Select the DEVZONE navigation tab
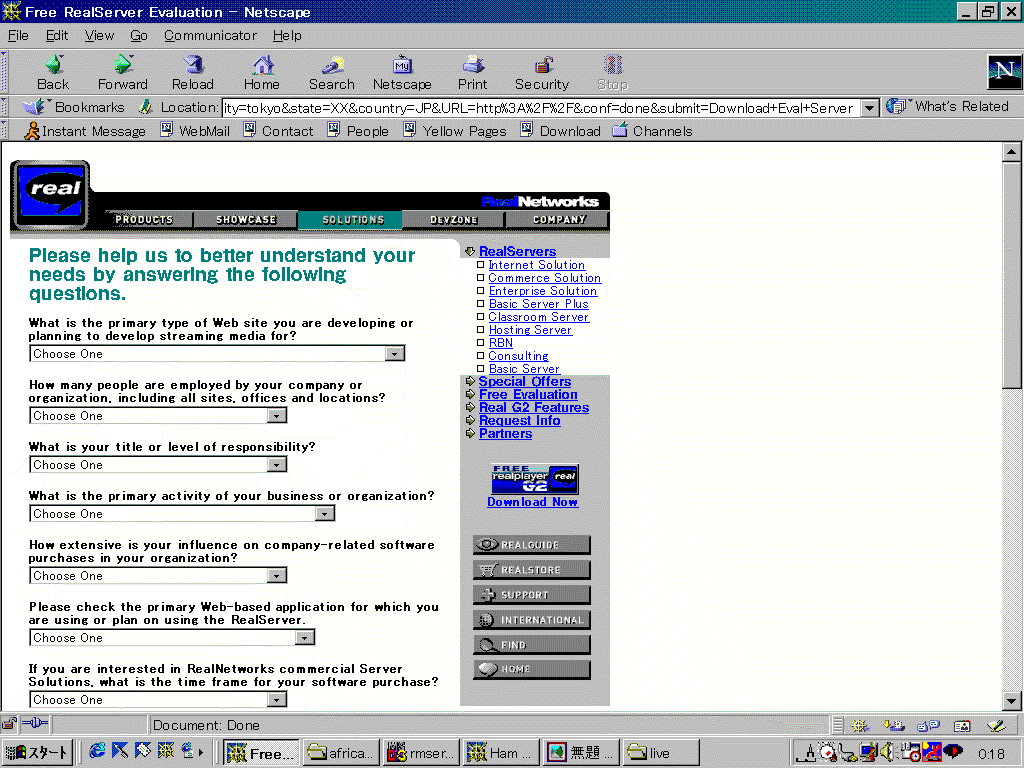The width and height of the screenshot is (1024, 768). click(x=454, y=219)
